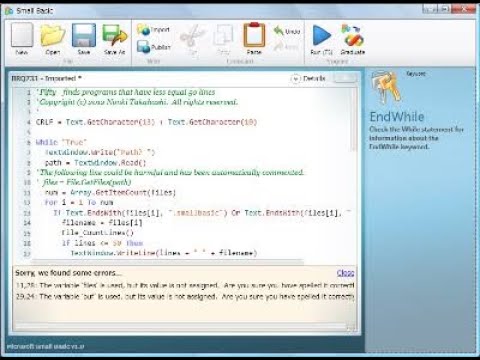Click the vertical scrollbar of the code editor
Screen dimensions: 480x360
click(x=353, y=120)
